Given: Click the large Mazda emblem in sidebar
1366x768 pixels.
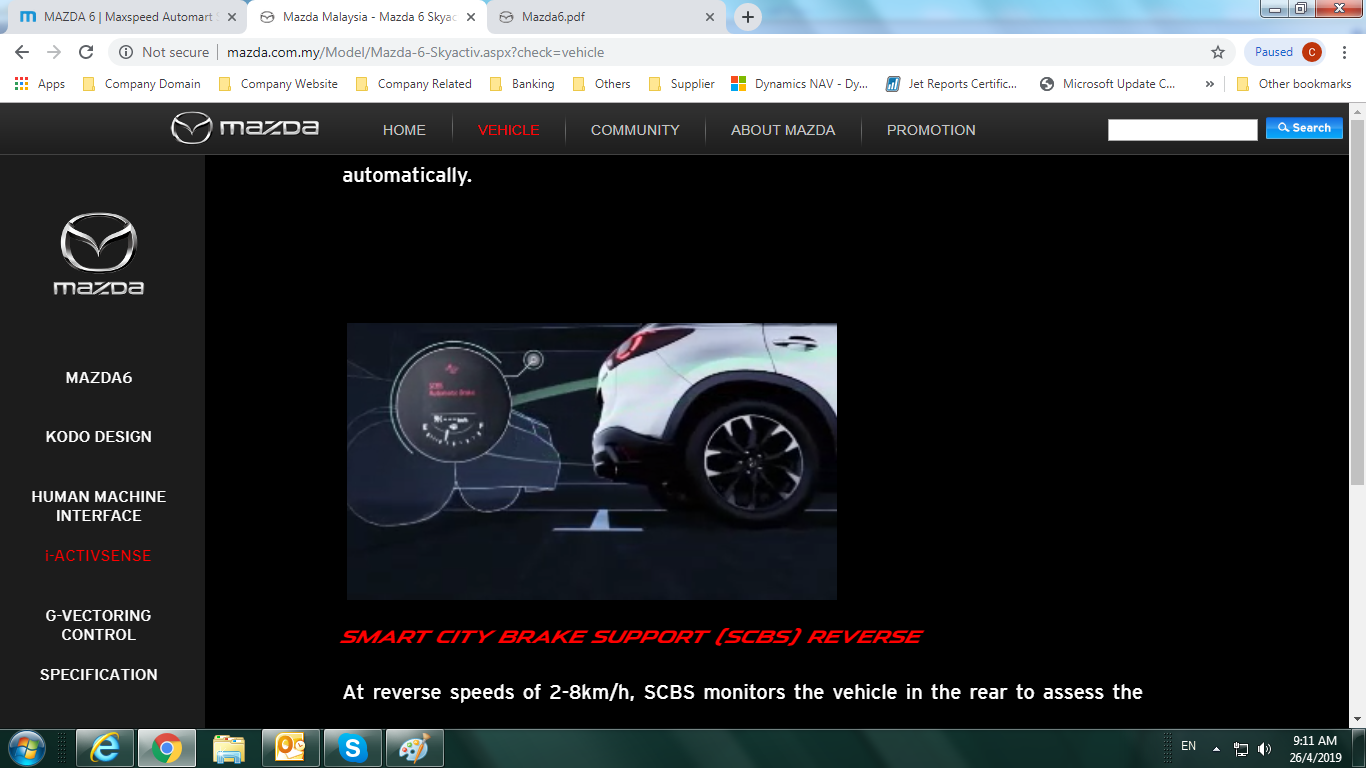Looking at the screenshot, I should coord(98,254).
